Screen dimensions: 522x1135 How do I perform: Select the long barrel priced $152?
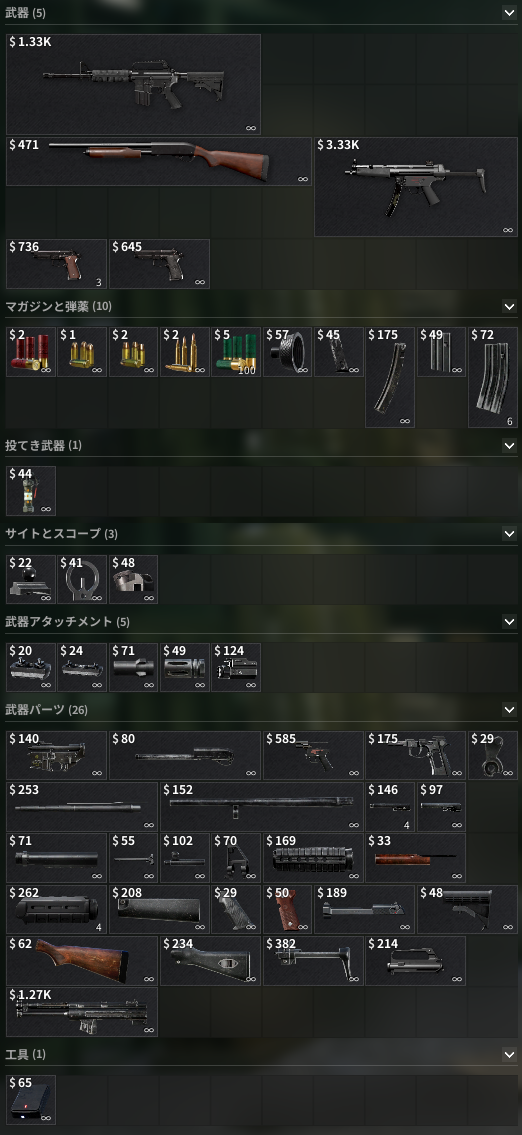pos(261,806)
